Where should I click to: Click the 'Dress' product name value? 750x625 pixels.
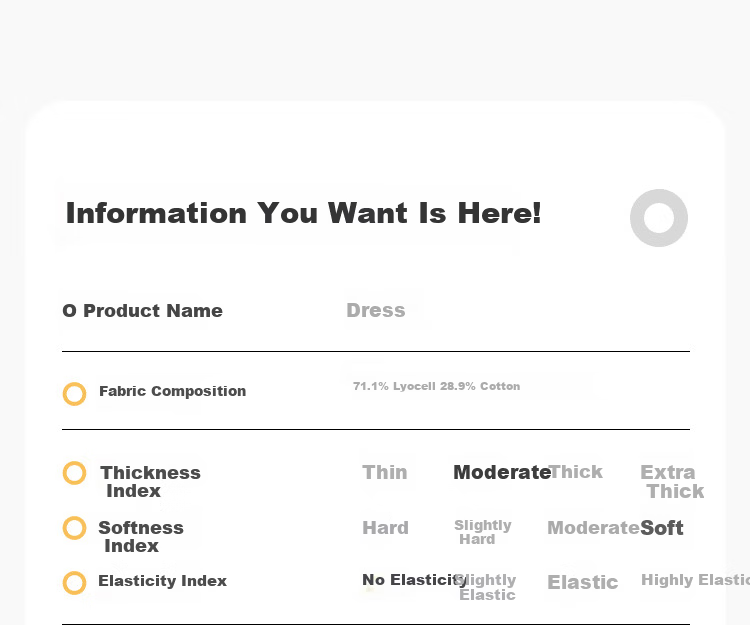click(x=376, y=310)
